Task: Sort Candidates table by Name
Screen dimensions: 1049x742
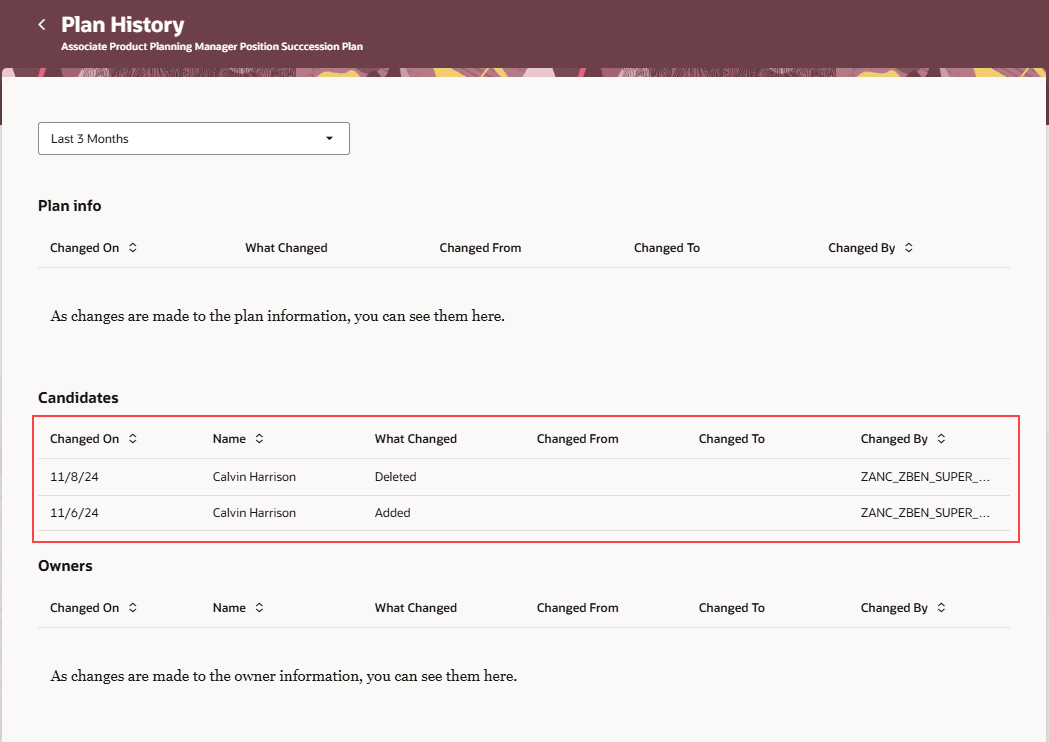Action: (259, 438)
